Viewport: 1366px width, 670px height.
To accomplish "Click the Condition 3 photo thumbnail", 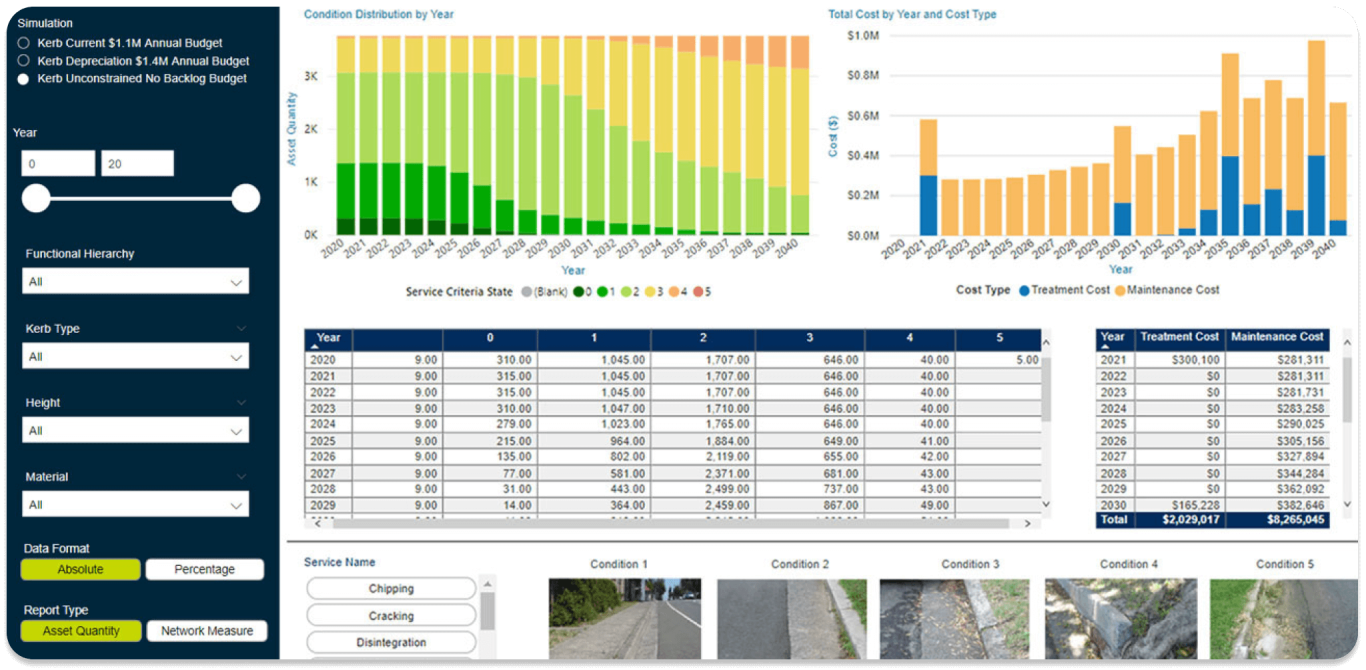I will click(955, 620).
